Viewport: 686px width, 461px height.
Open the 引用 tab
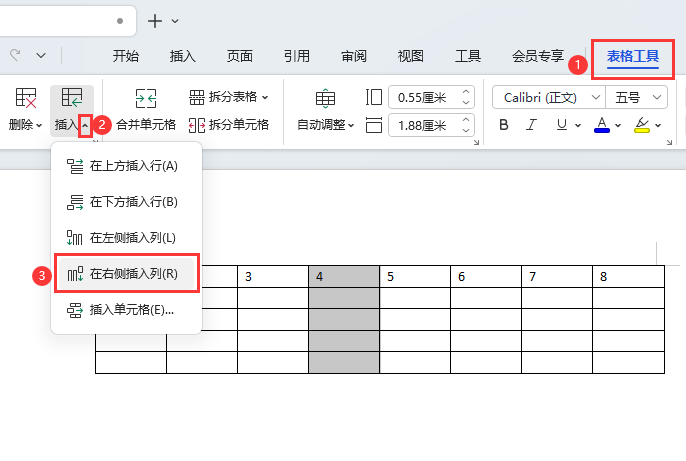click(x=297, y=56)
